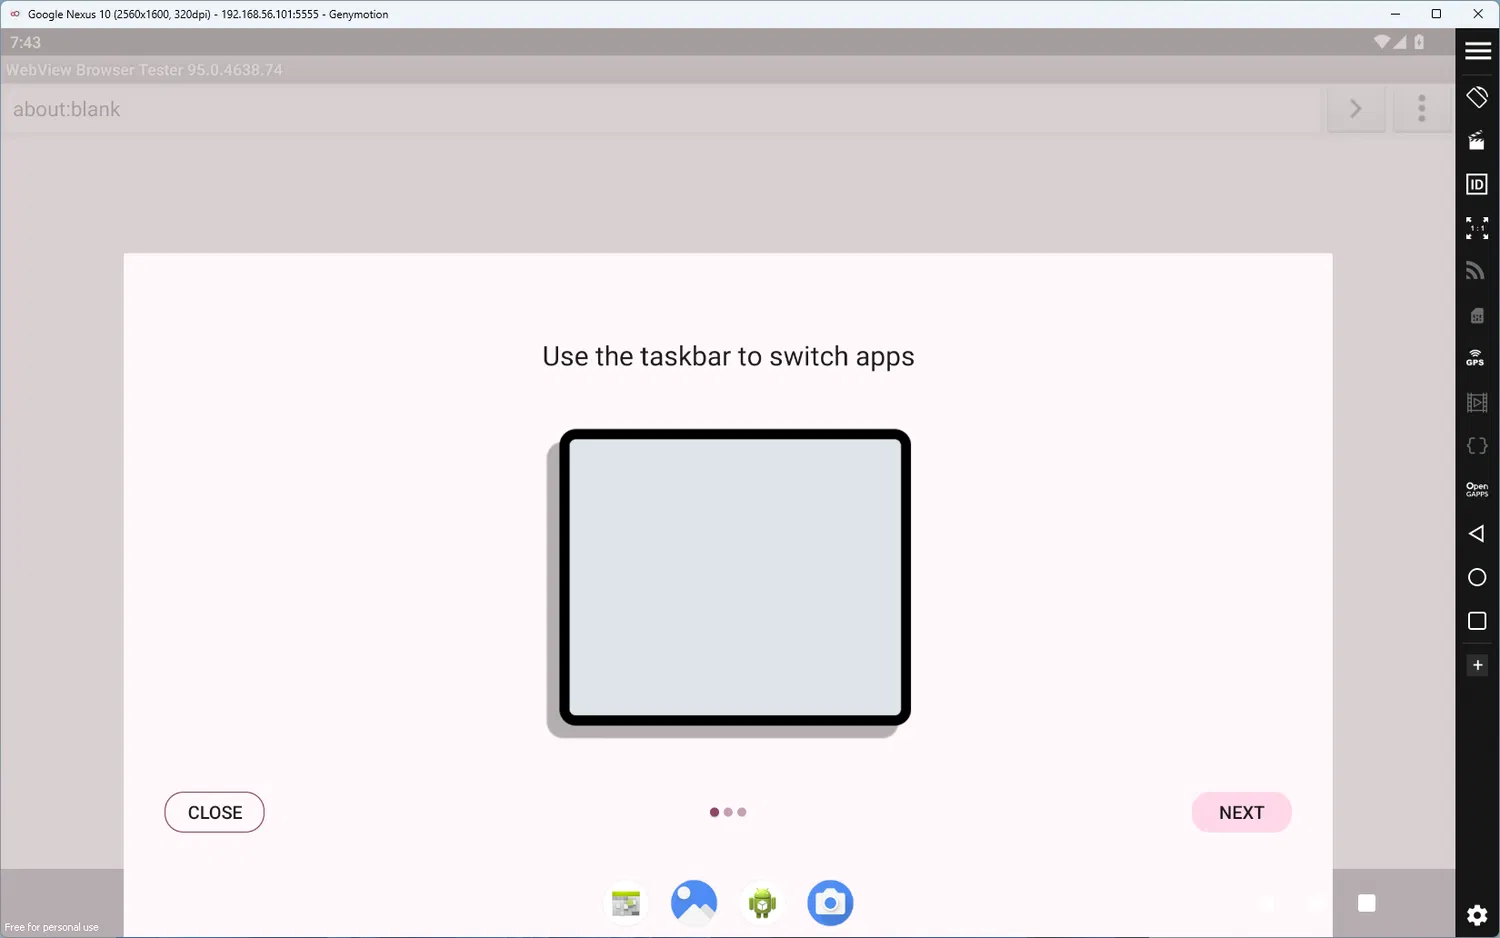Select the third page indicator dot

(742, 812)
